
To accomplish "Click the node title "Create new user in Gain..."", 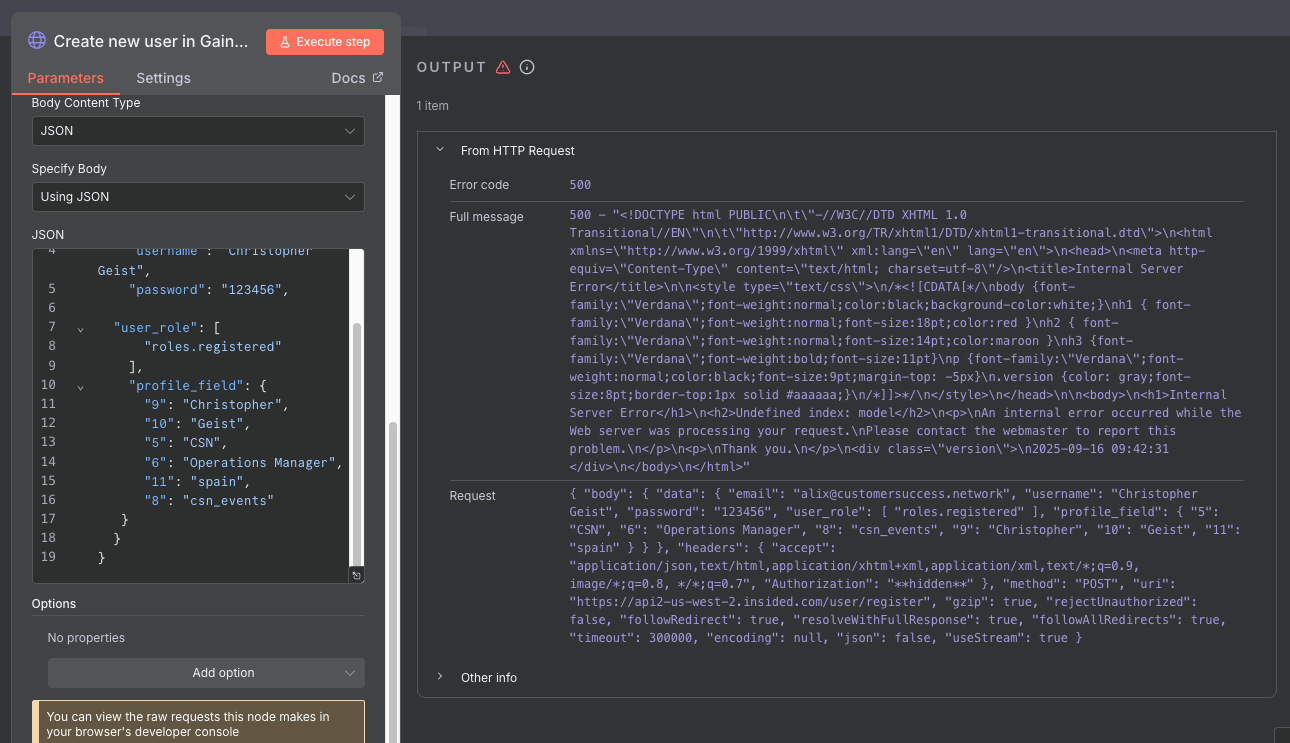I will (150, 41).
